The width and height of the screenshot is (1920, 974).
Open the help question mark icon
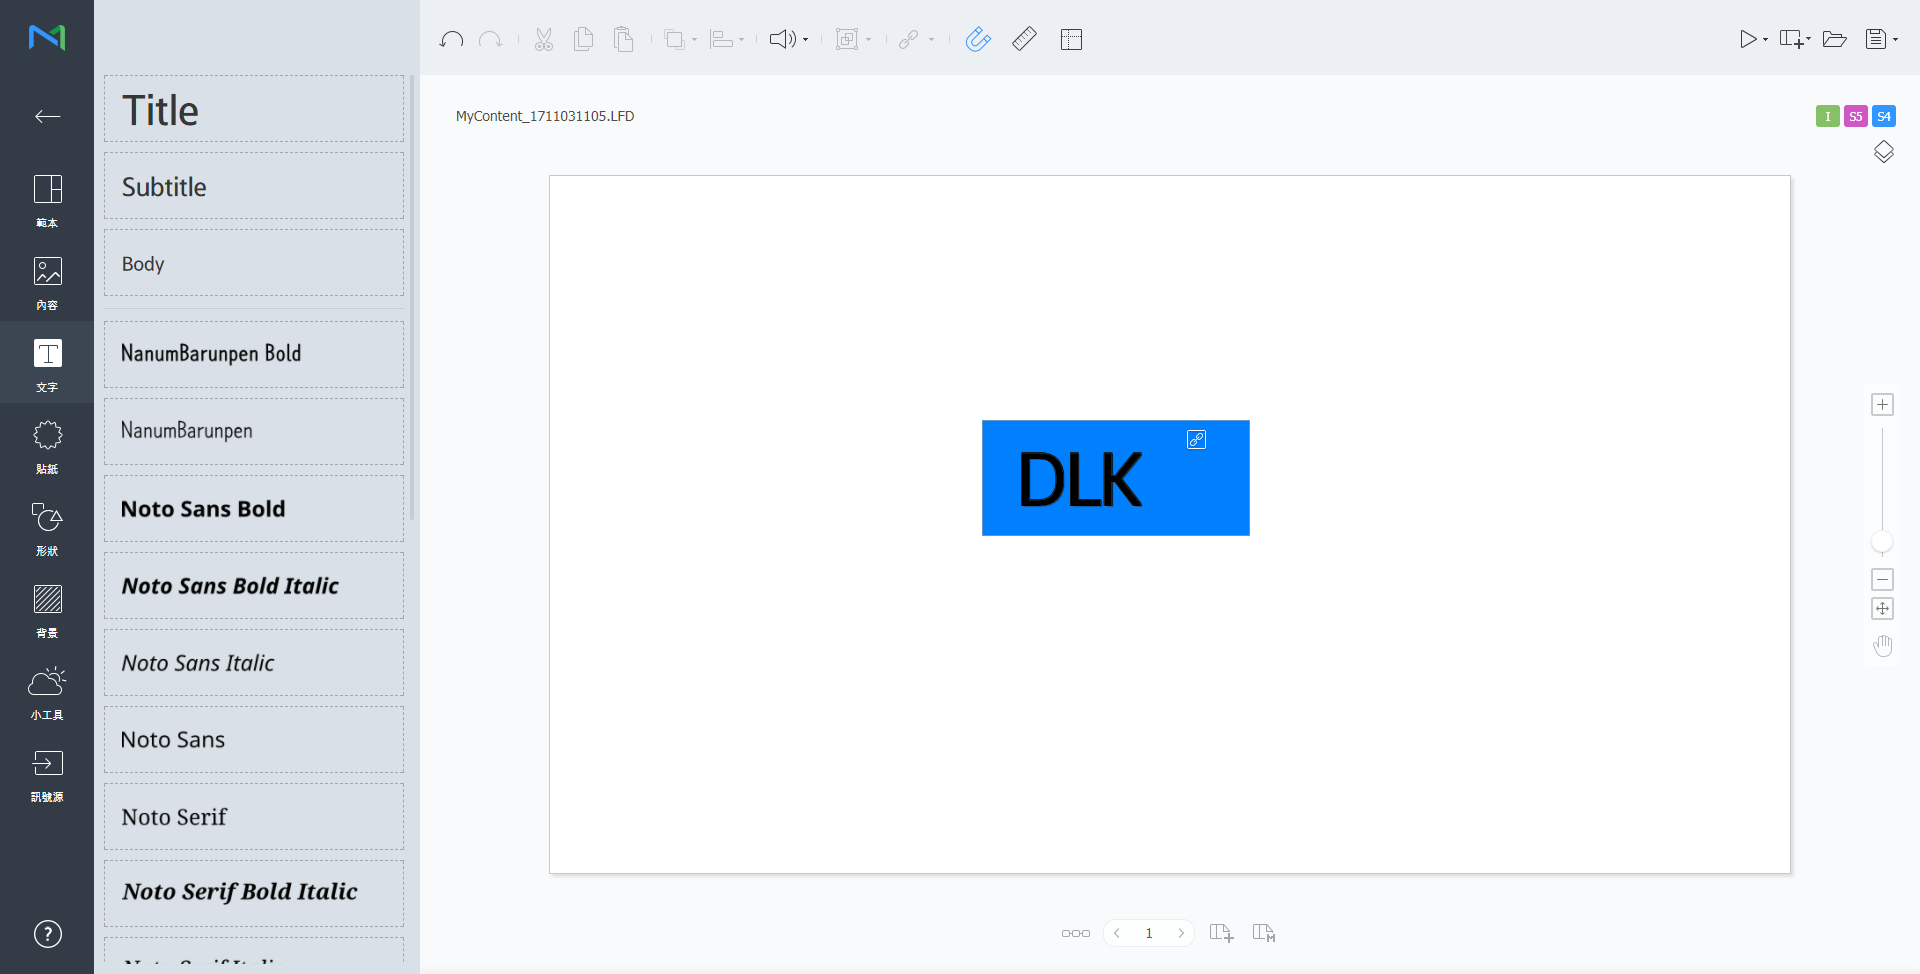pyautogui.click(x=47, y=934)
